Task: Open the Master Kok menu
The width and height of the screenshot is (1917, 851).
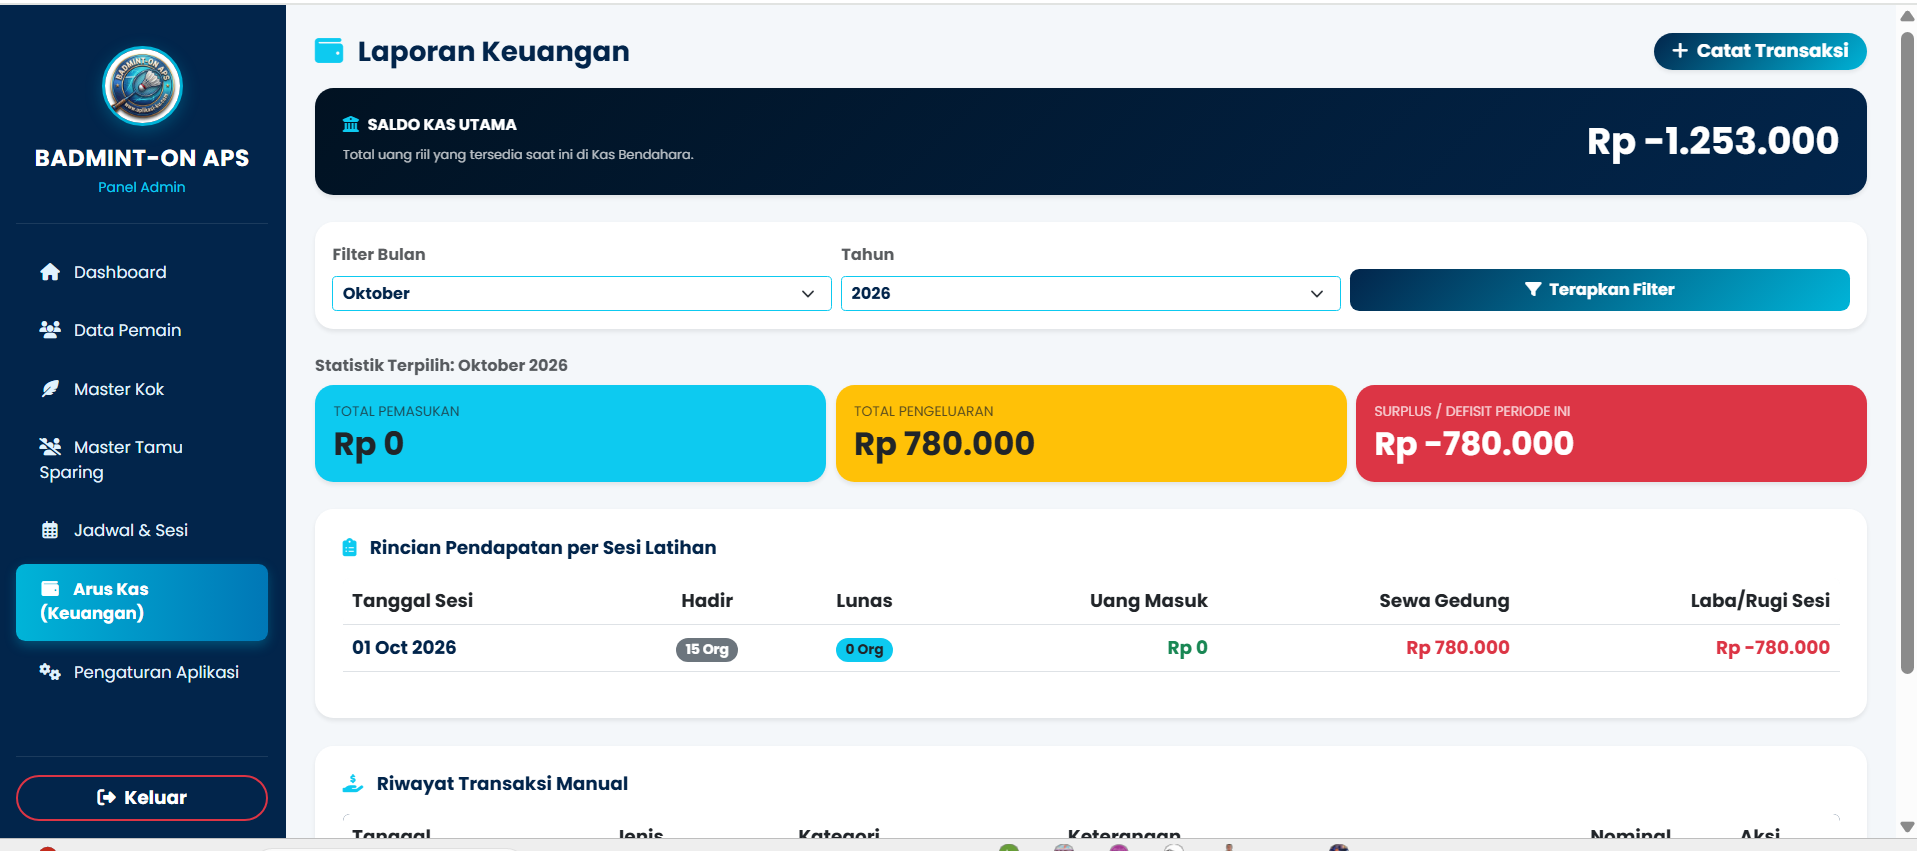Action: point(142,389)
